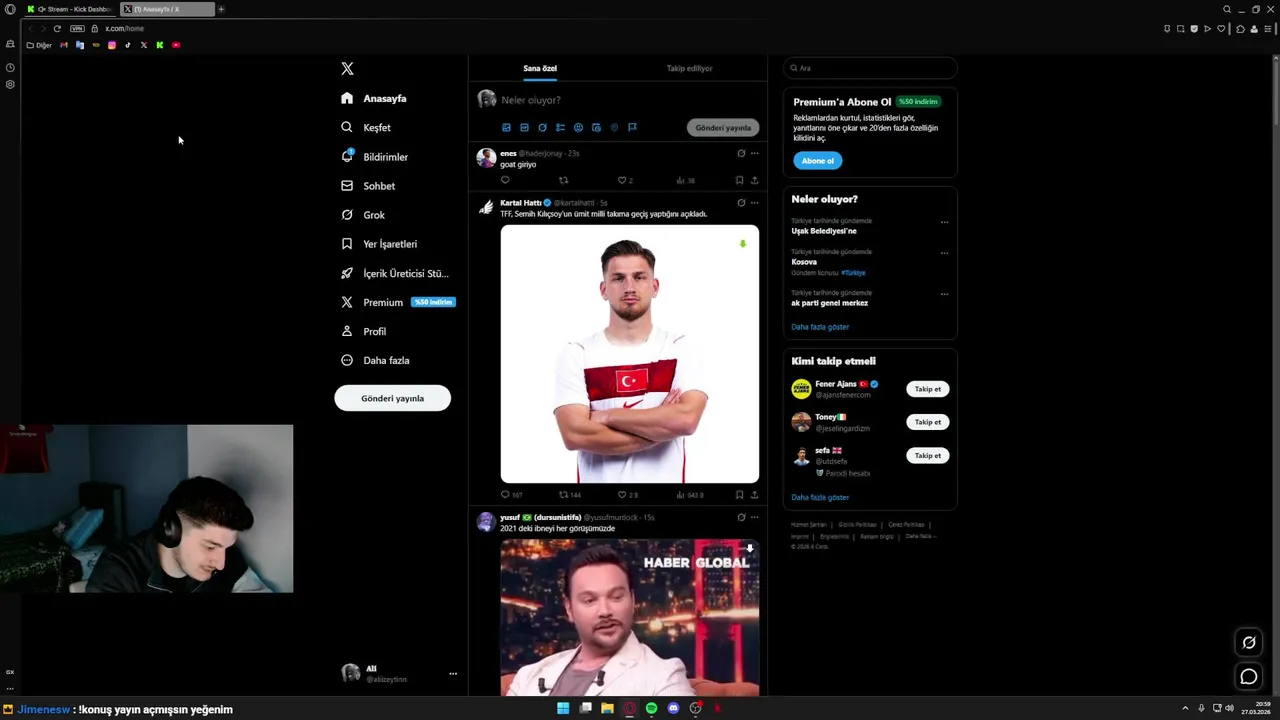This screenshot has height=720, width=1280.
Task: Click Grok icon in composer toolbar
Action: 542,128
